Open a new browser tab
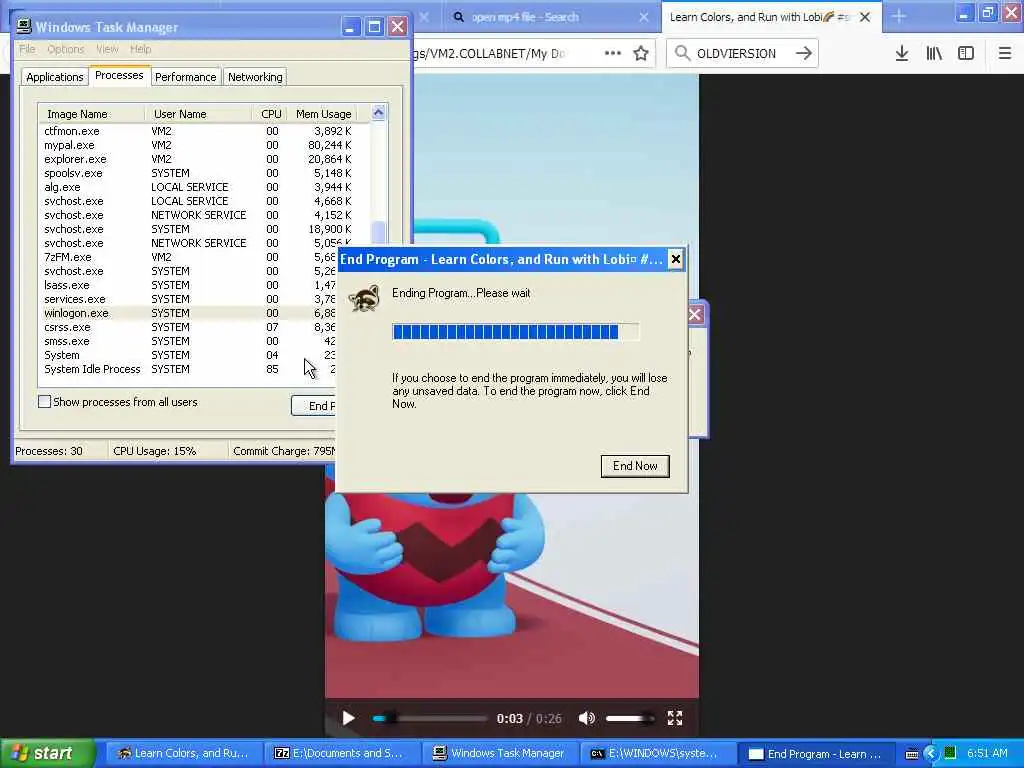Screen dimensions: 1024x768 [899, 16]
